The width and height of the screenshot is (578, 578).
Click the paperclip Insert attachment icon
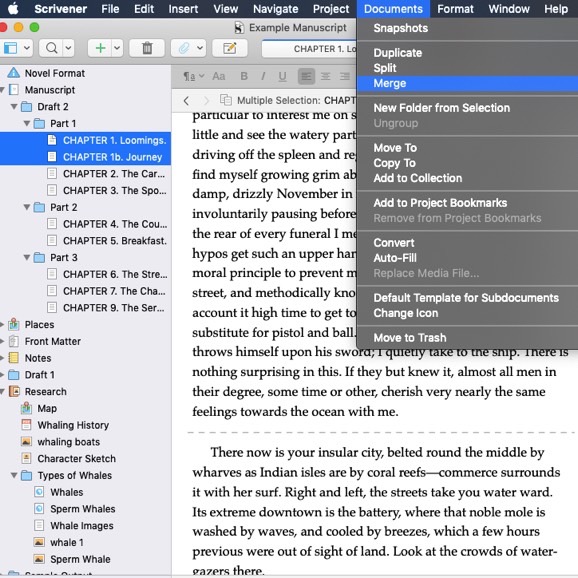click(184, 48)
